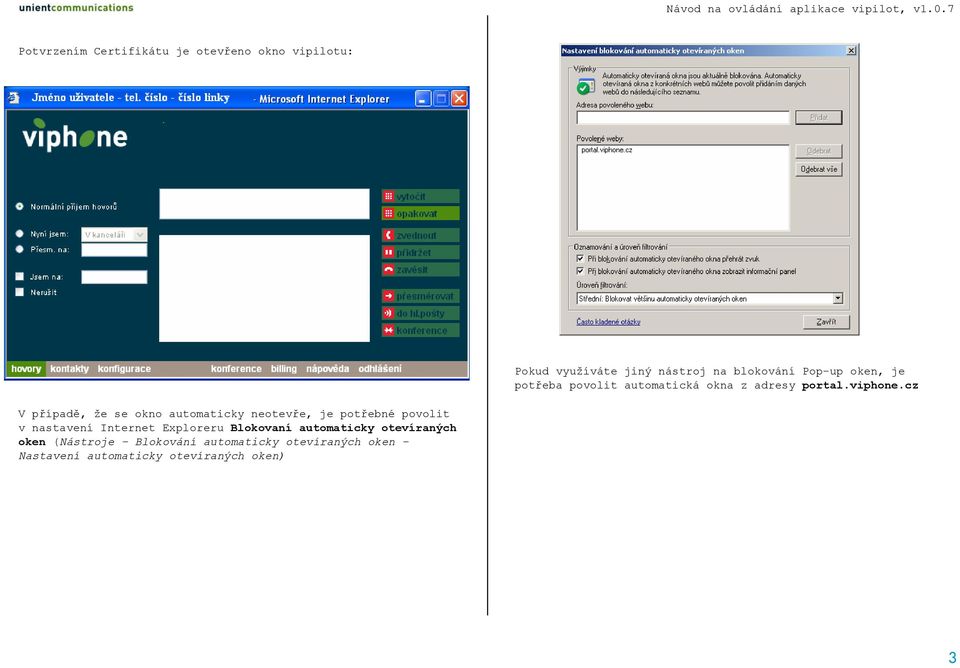Toggle the zobrazit informační panel checkbox
The width and height of the screenshot is (960, 668).
coord(580,271)
